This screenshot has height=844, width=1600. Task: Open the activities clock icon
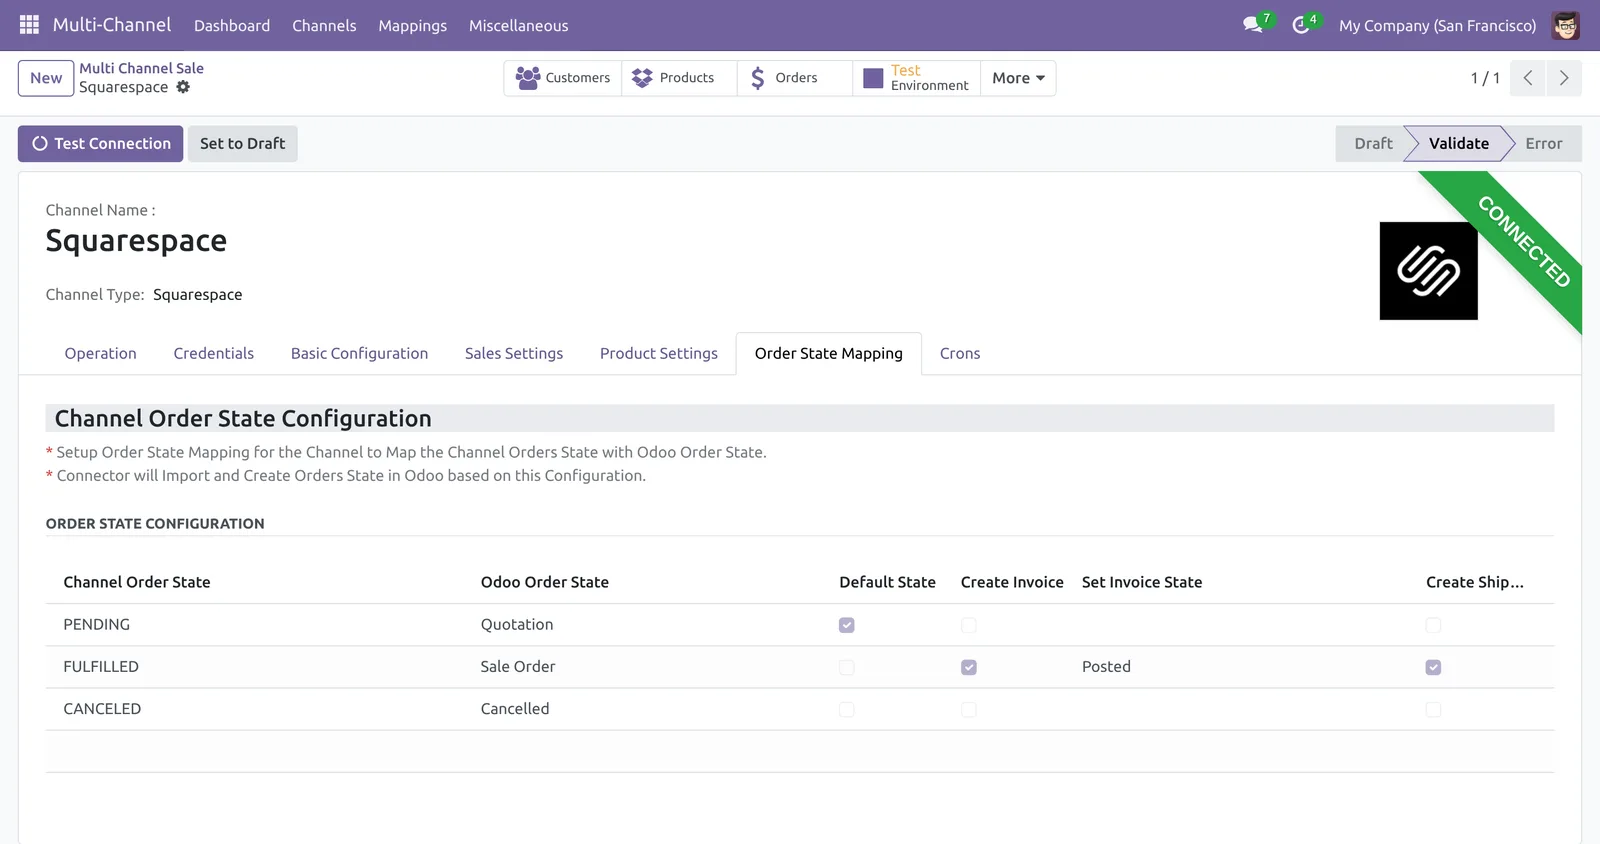[1301, 25]
